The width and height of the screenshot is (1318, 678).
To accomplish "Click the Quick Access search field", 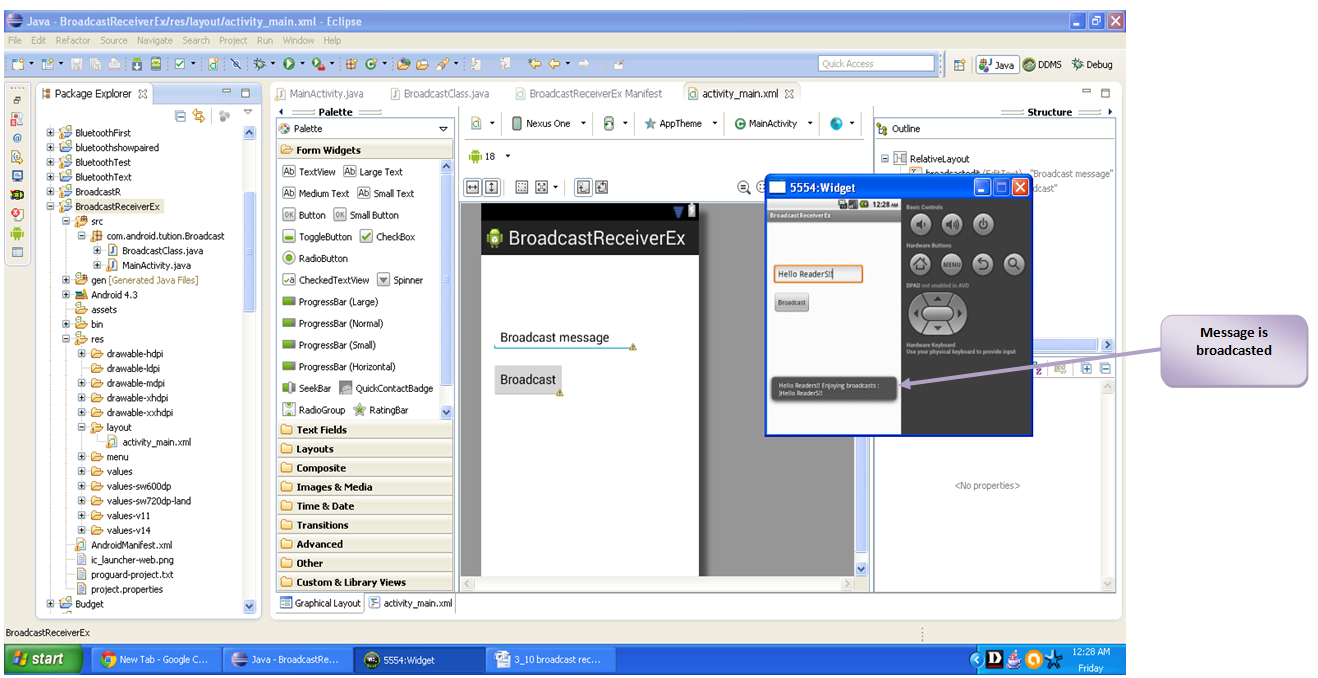I will pos(877,64).
